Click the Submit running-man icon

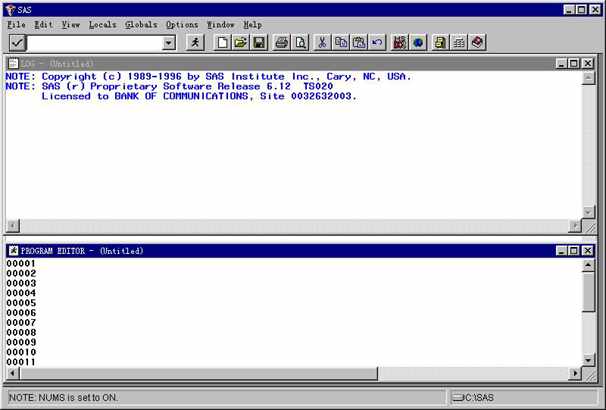(195, 43)
